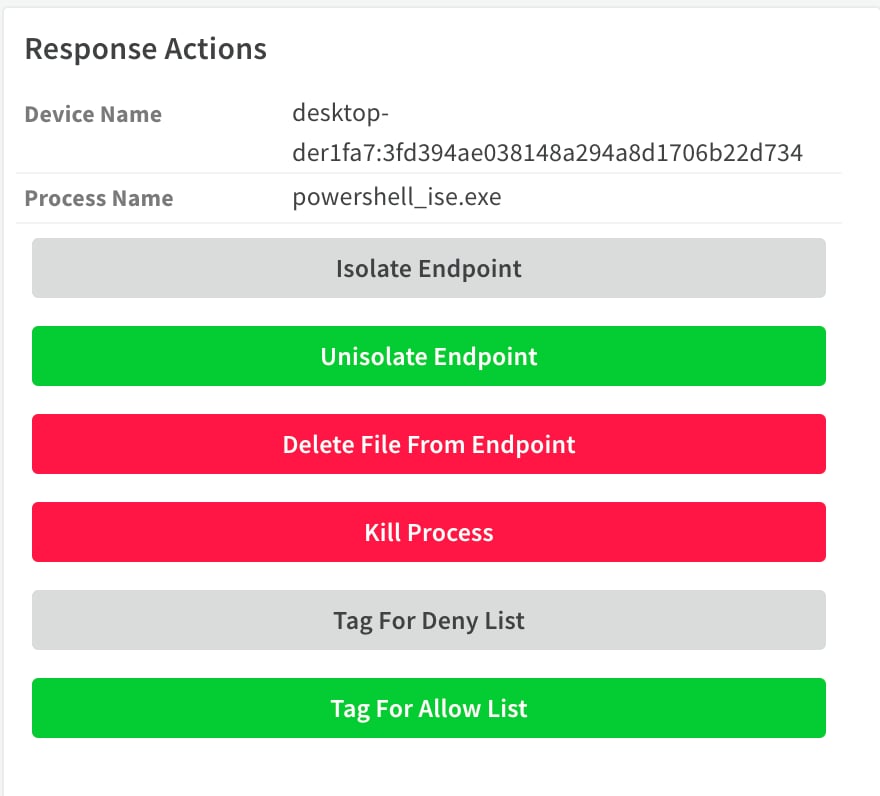Image resolution: width=880 pixels, height=796 pixels.
Task: Tag the process for Deny List
Action: click(x=429, y=620)
